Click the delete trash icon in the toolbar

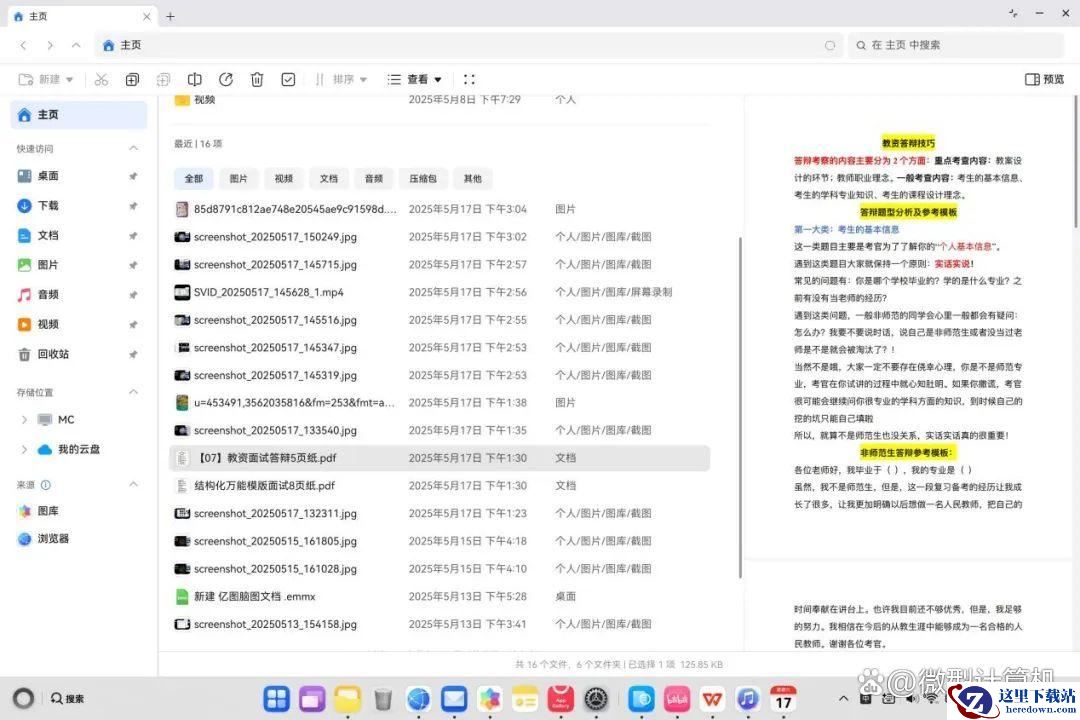click(257, 80)
